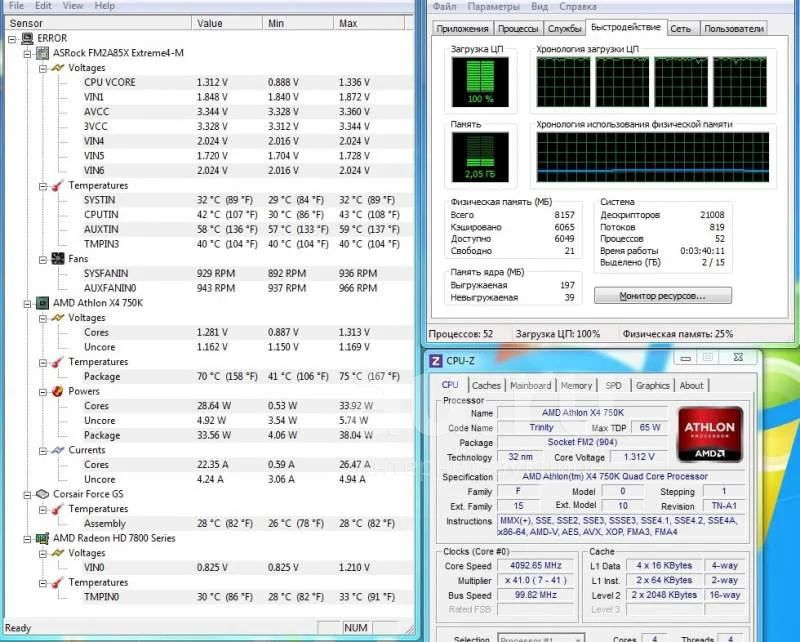This screenshot has width=800, height=642.
Task: Click the Память 2,05 ГБ usage meter
Action: click(480, 157)
